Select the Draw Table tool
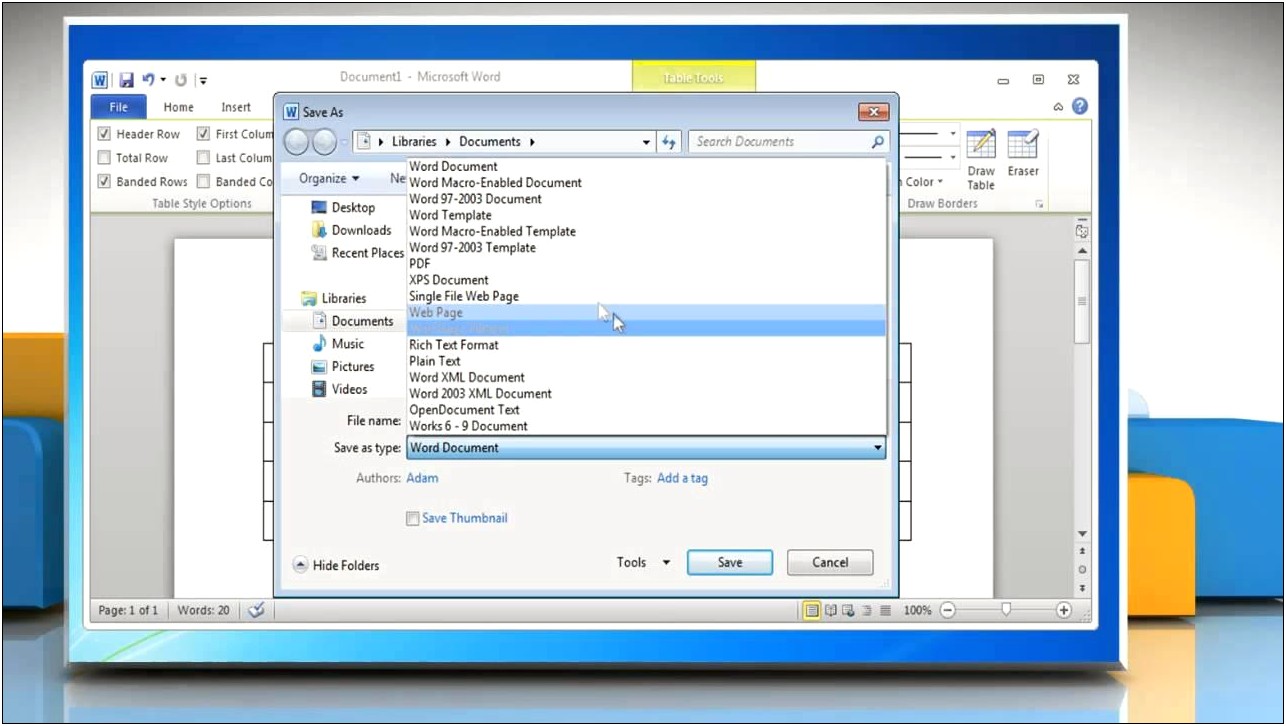 coord(981,159)
